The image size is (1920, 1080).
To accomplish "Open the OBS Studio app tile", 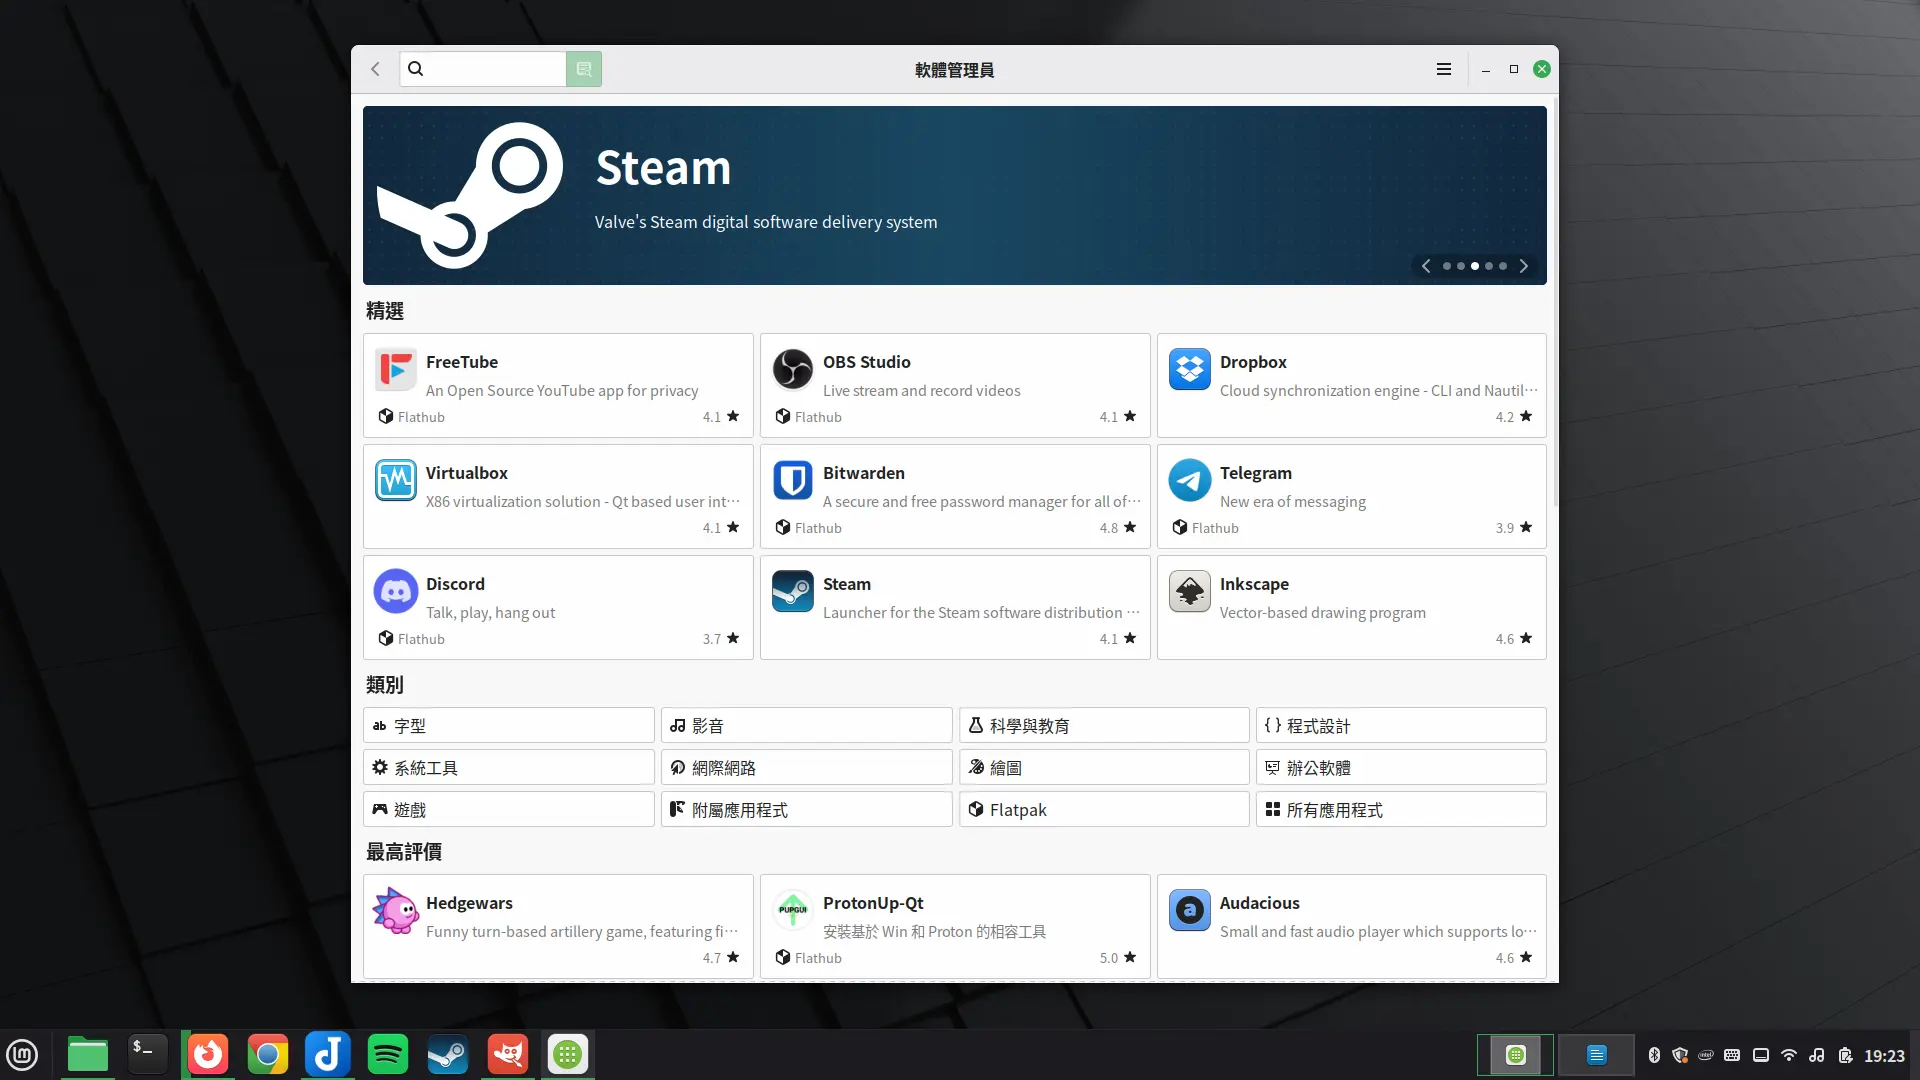I will pyautogui.click(x=954, y=385).
